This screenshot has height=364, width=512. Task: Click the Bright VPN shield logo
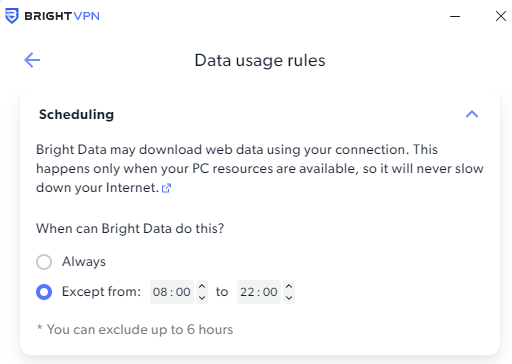click(12, 16)
